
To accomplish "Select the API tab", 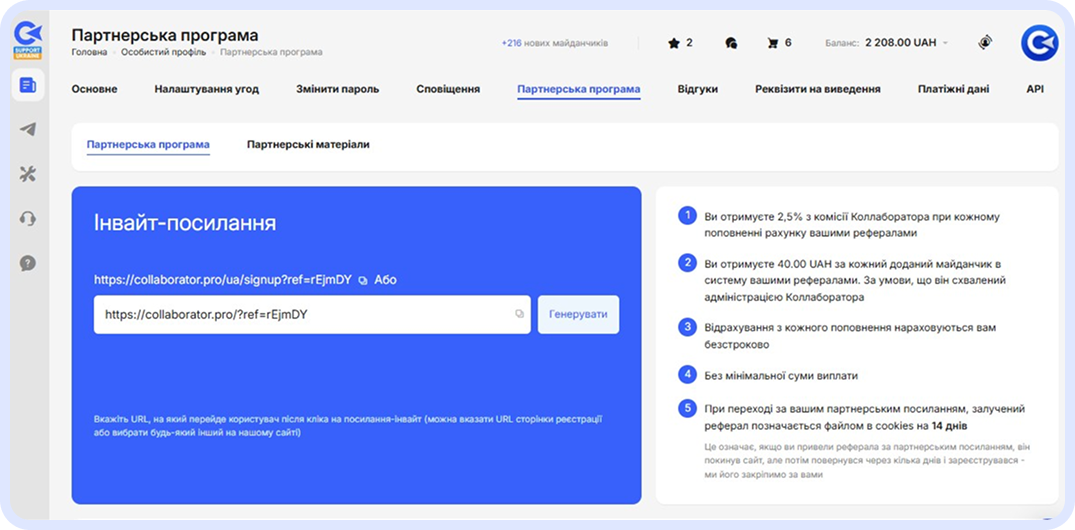I will pos(1034,89).
